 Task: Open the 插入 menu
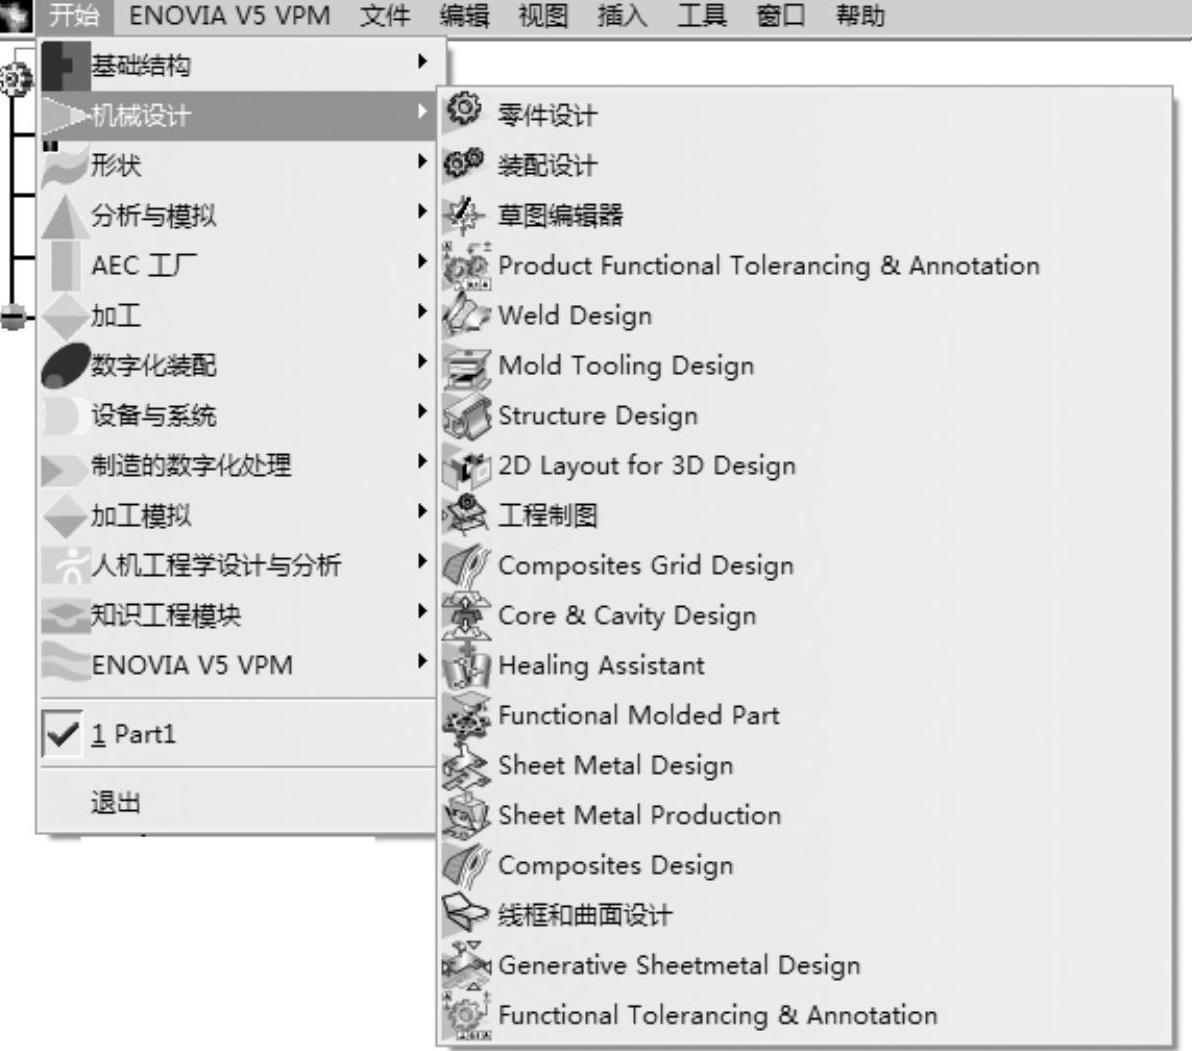coord(622,16)
